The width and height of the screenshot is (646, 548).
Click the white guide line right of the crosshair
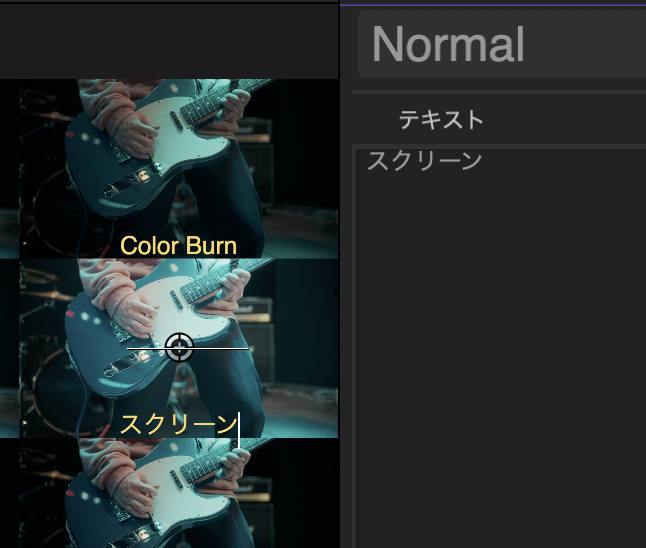(x=221, y=349)
